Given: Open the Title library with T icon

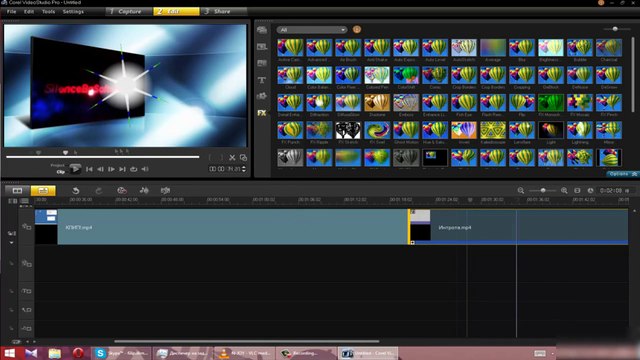Looking at the screenshot, I should click(262, 80).
